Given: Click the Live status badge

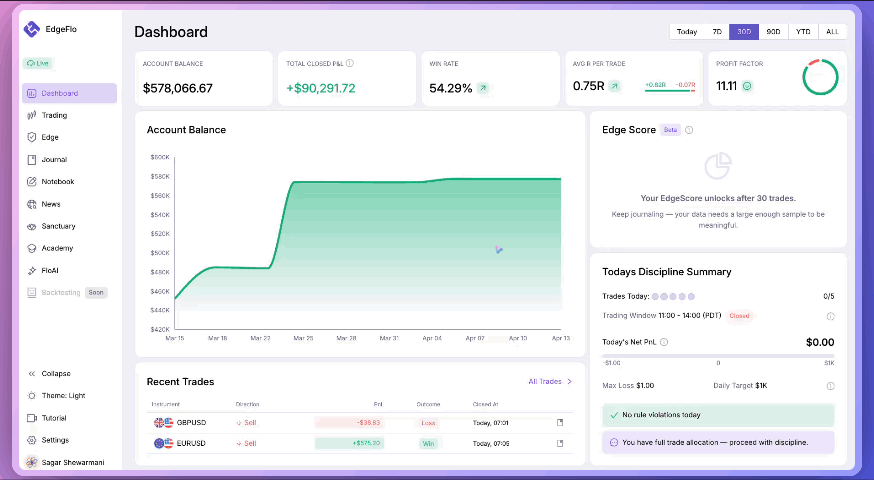Looking at the screenshot, I should coord(37,63).
